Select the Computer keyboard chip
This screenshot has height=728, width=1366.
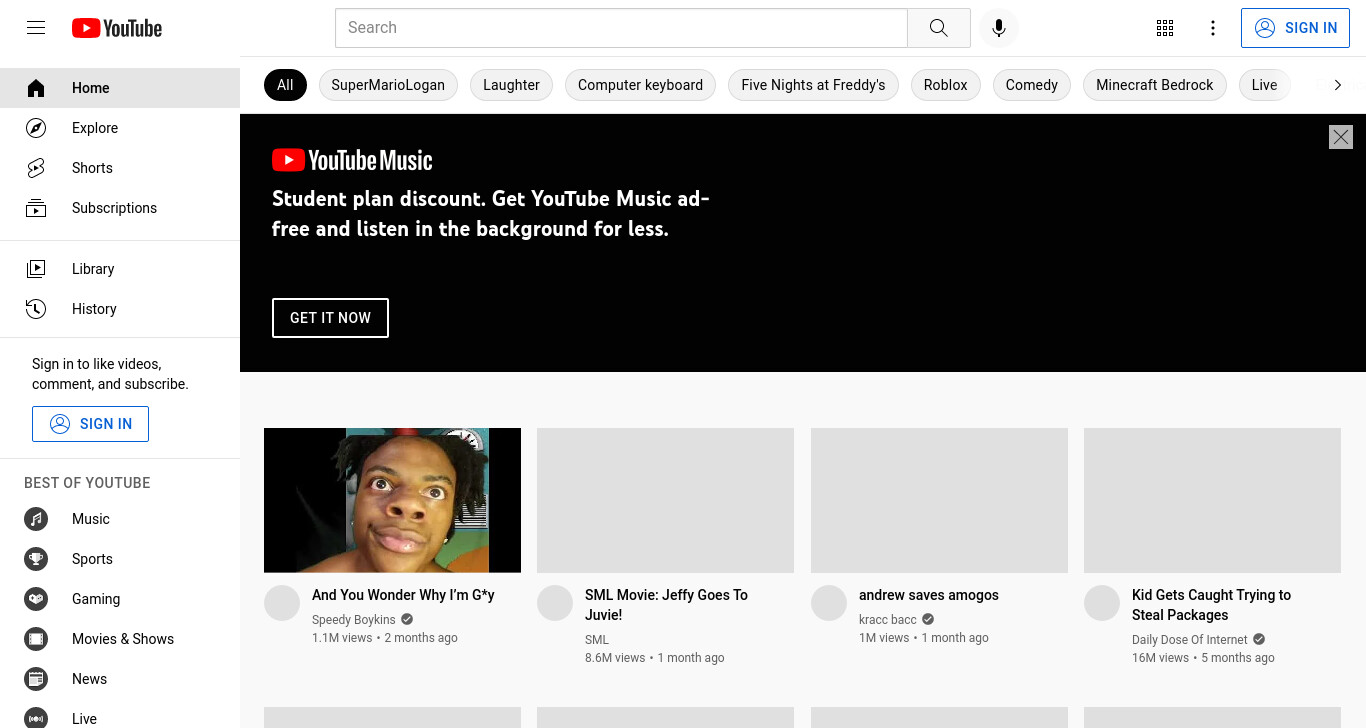tap(640, 85)
